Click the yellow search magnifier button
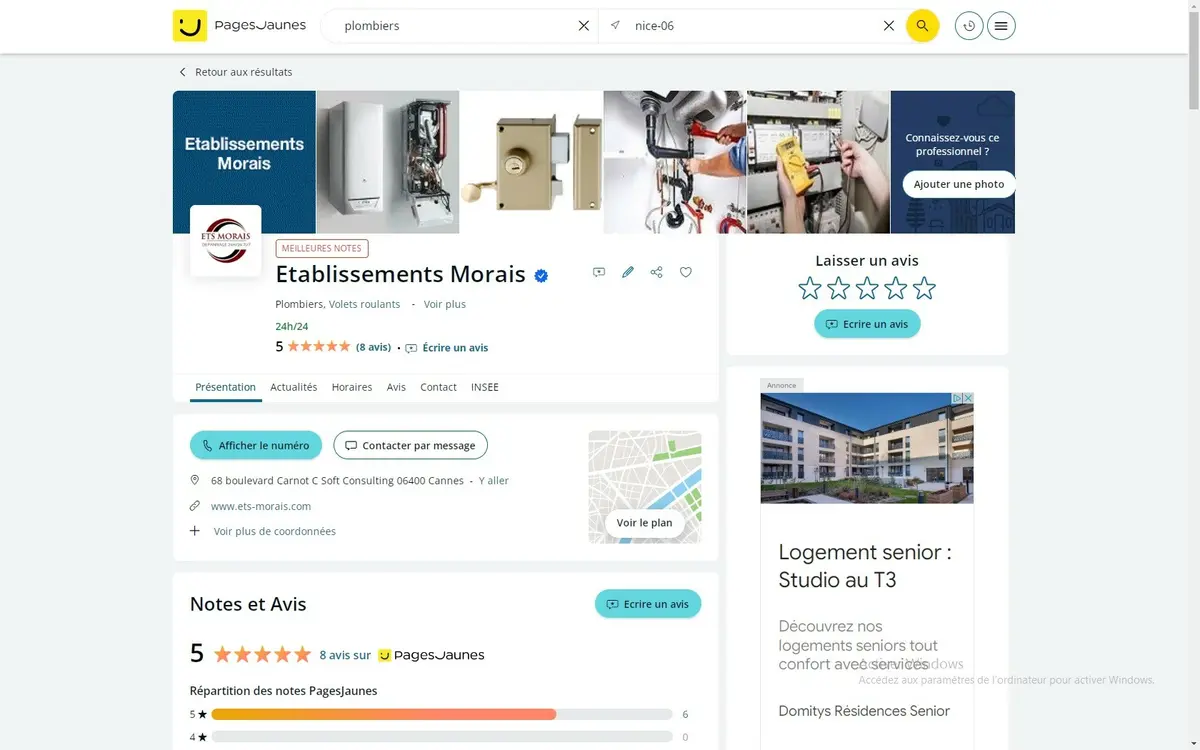1200x750 pixels. [x=922, y=26]
